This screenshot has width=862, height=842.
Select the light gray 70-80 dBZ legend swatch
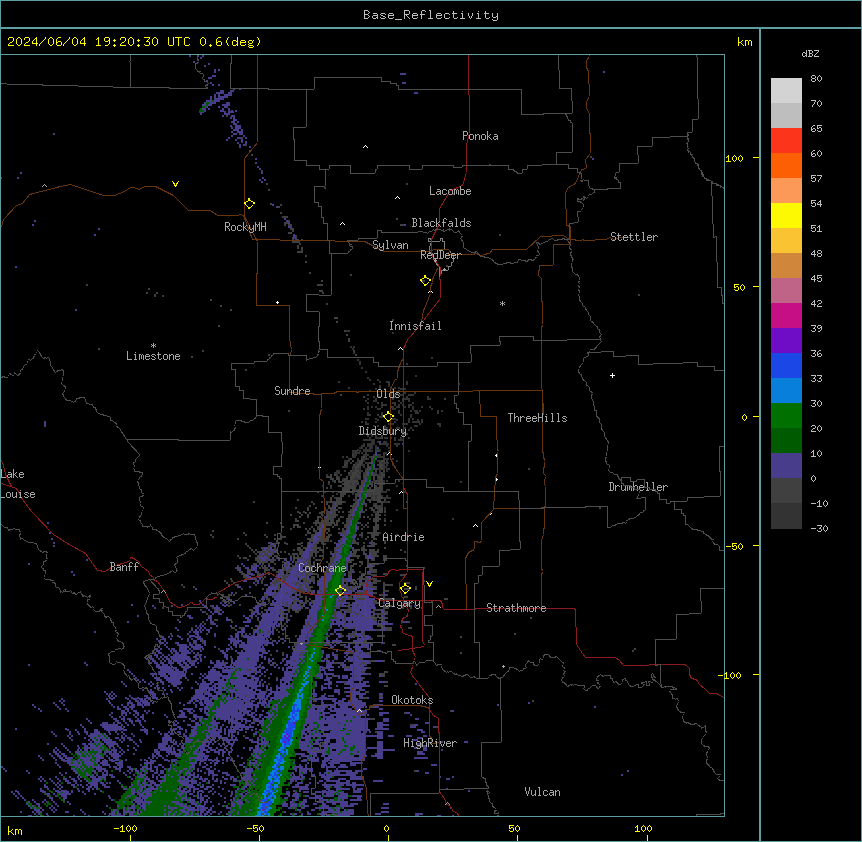click(x=786, y=91)
